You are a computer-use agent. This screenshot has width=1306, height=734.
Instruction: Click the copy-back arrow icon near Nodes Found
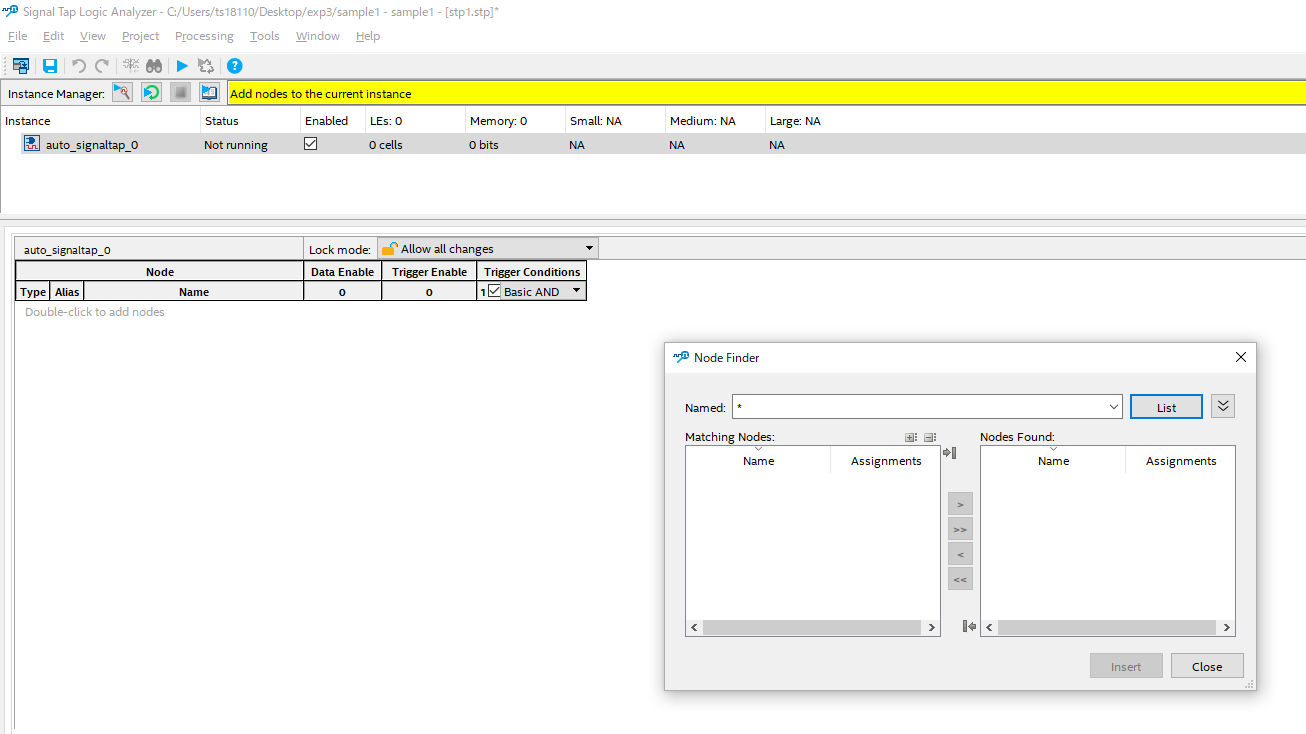pyautogui.click(x=969, y=626)
